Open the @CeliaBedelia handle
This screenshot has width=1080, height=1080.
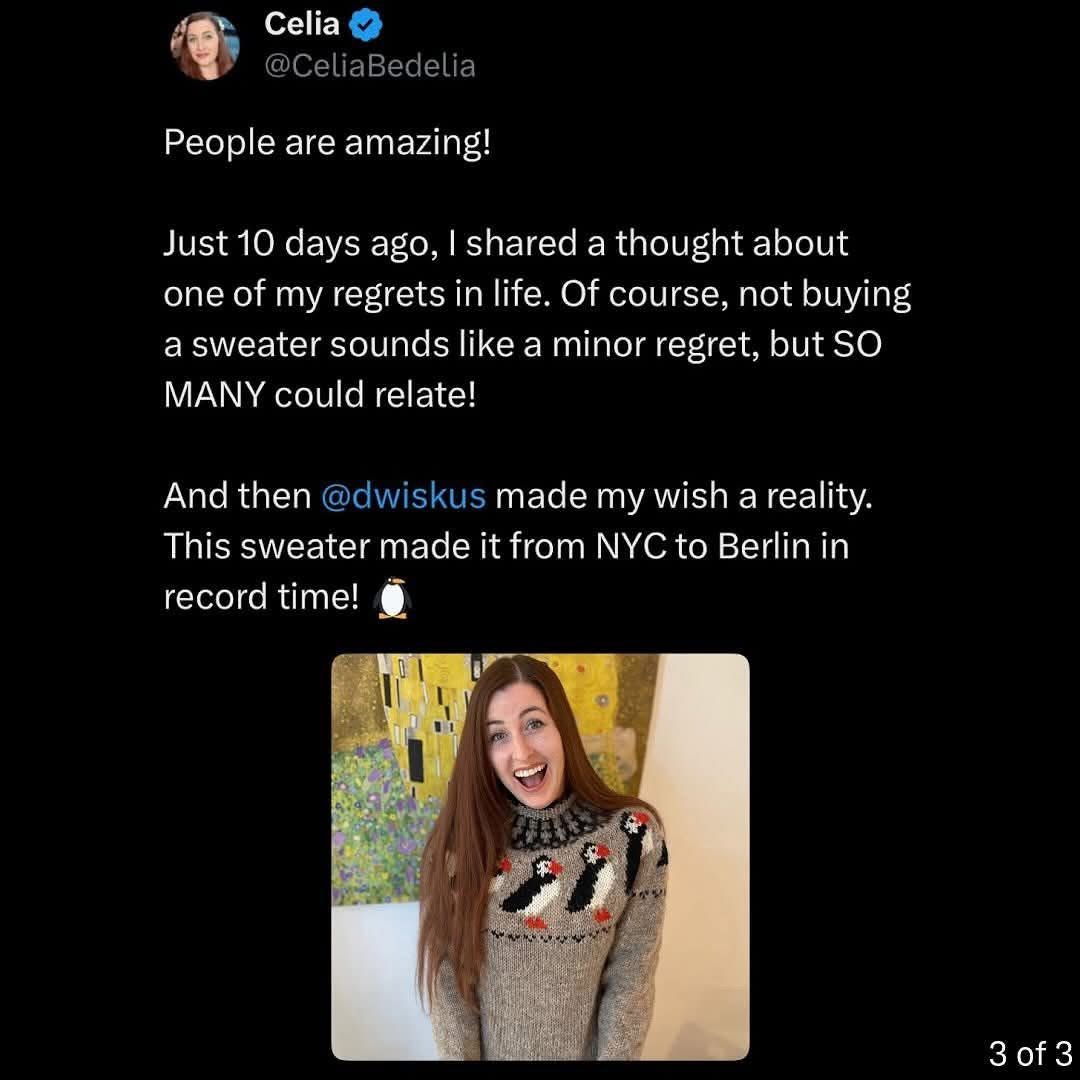click(370, 66)
